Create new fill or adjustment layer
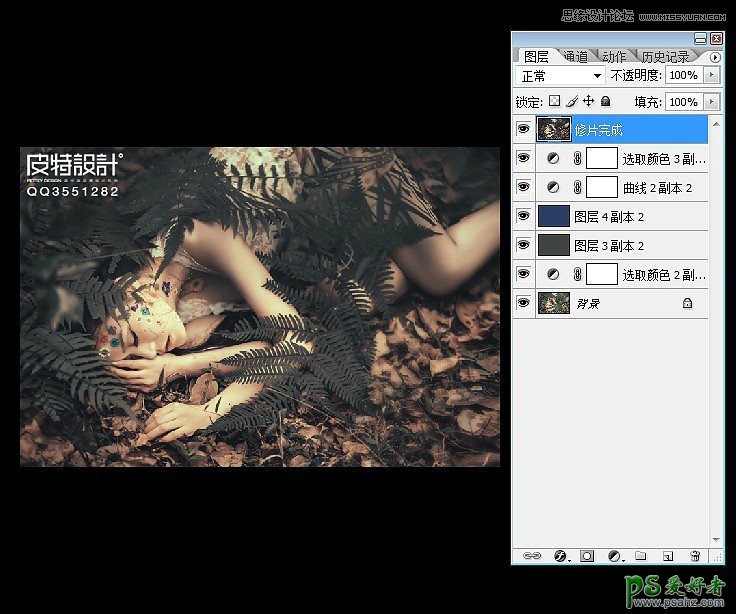736x614 pixels. 615,556
